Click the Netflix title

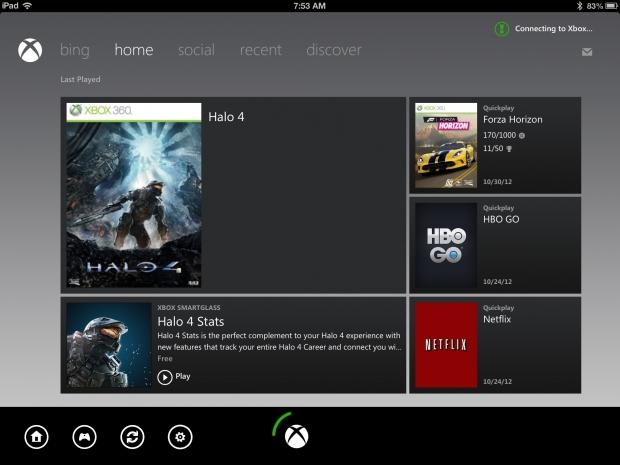point(497,319)
